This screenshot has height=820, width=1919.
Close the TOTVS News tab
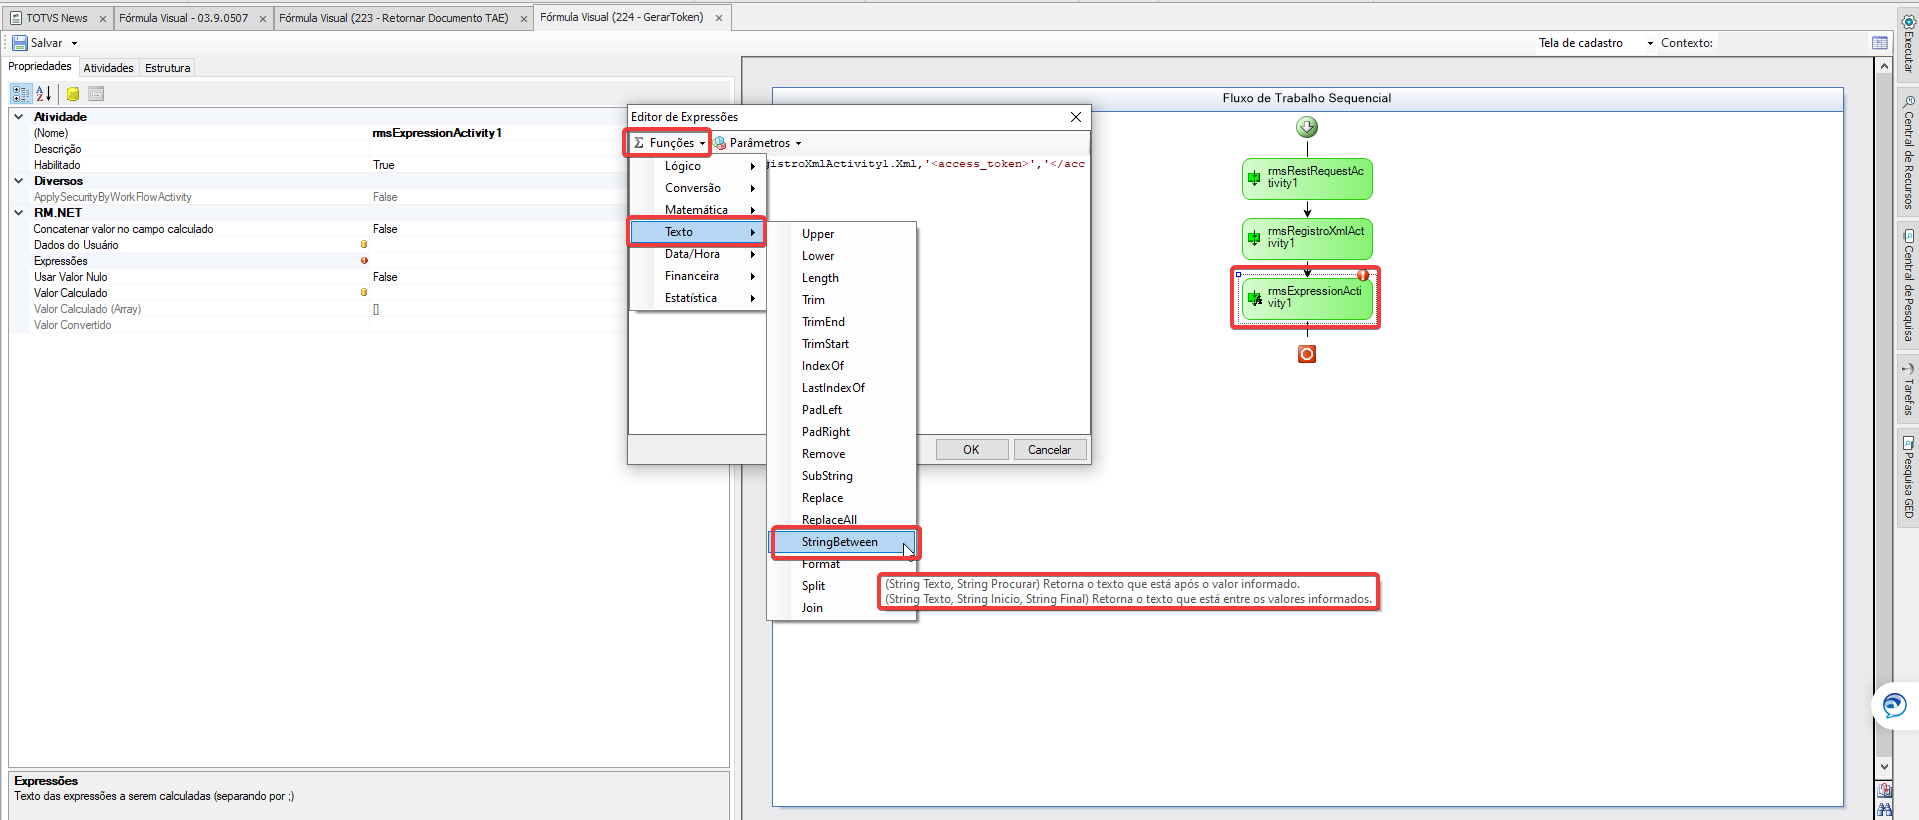tap(102, 19)
